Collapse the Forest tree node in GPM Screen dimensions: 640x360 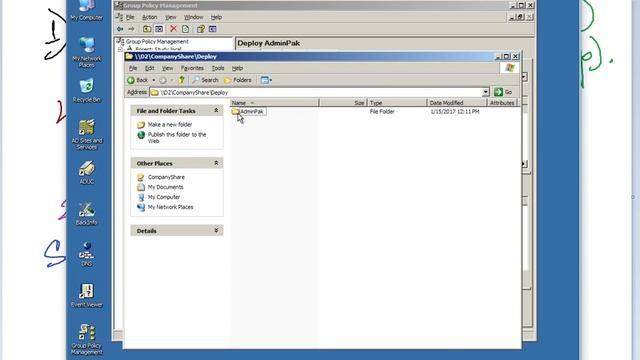pyautogui.click(x=120, y=49)
